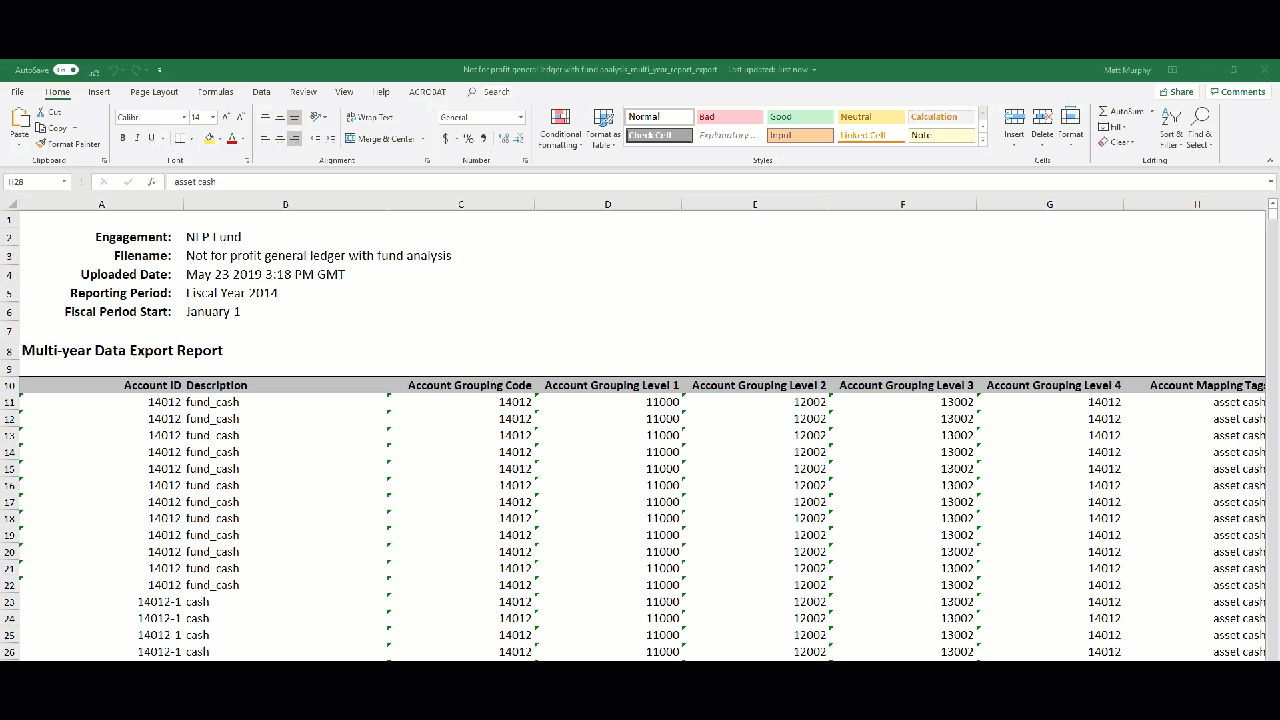Open Find & Select magnifier
1280x720 pixels.
pyautogui.click(x=1200, y=128)
